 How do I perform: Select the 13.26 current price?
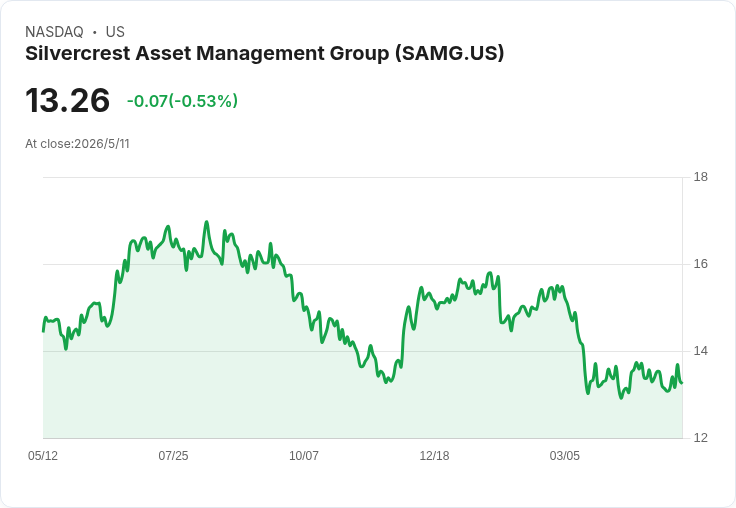point(68,100)
